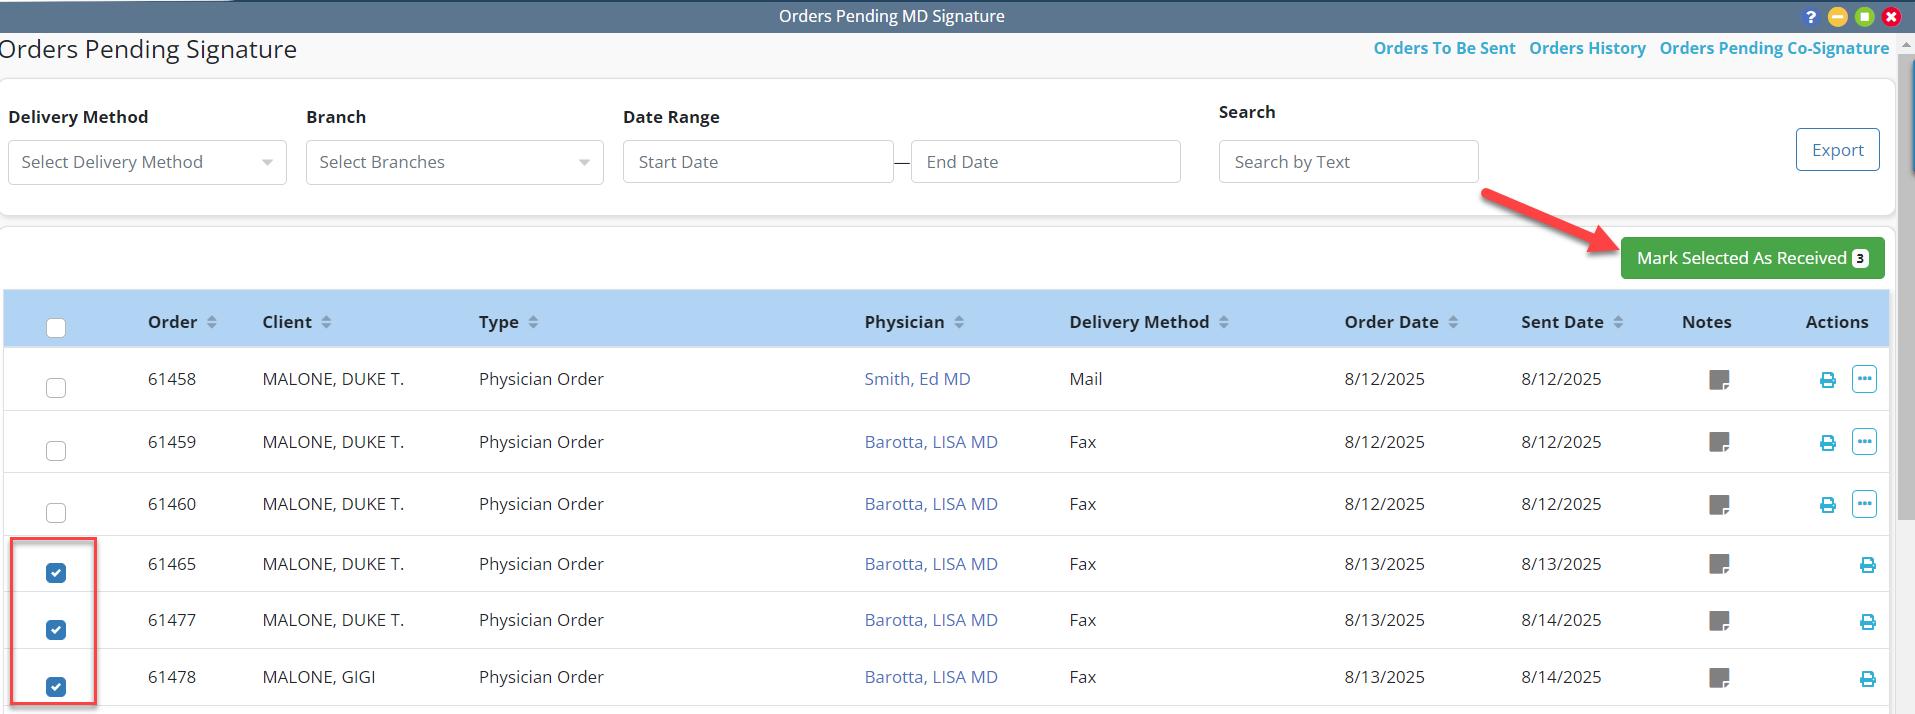Go to the Orders To Be Sent page
Screen dimensions: 1915x714
(1444, 48)
